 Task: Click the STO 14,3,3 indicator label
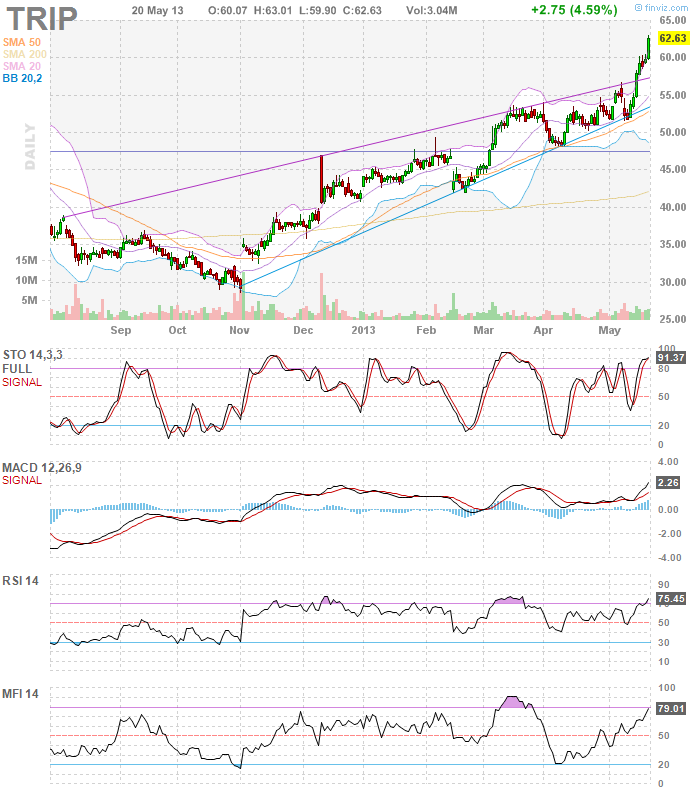pyautogui.click(x=32, y=353)
